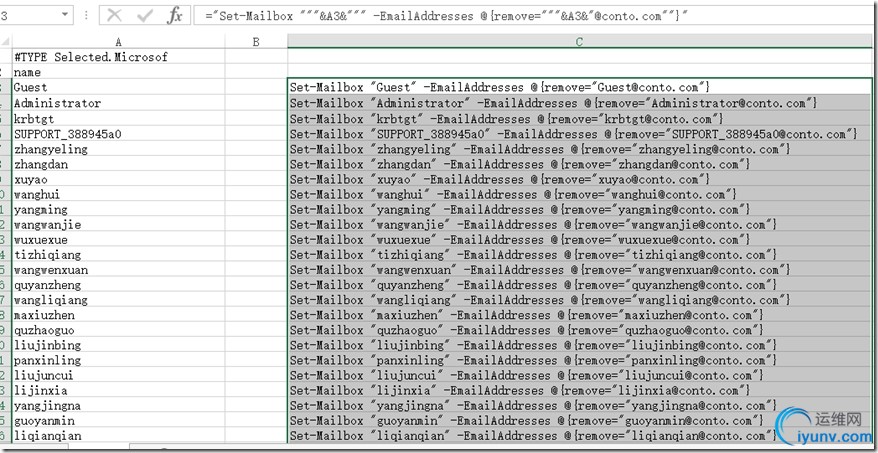Select 'lijinxia' cell in column A
The width and height of the screenshot is (878, 453).
click(119, 390)
